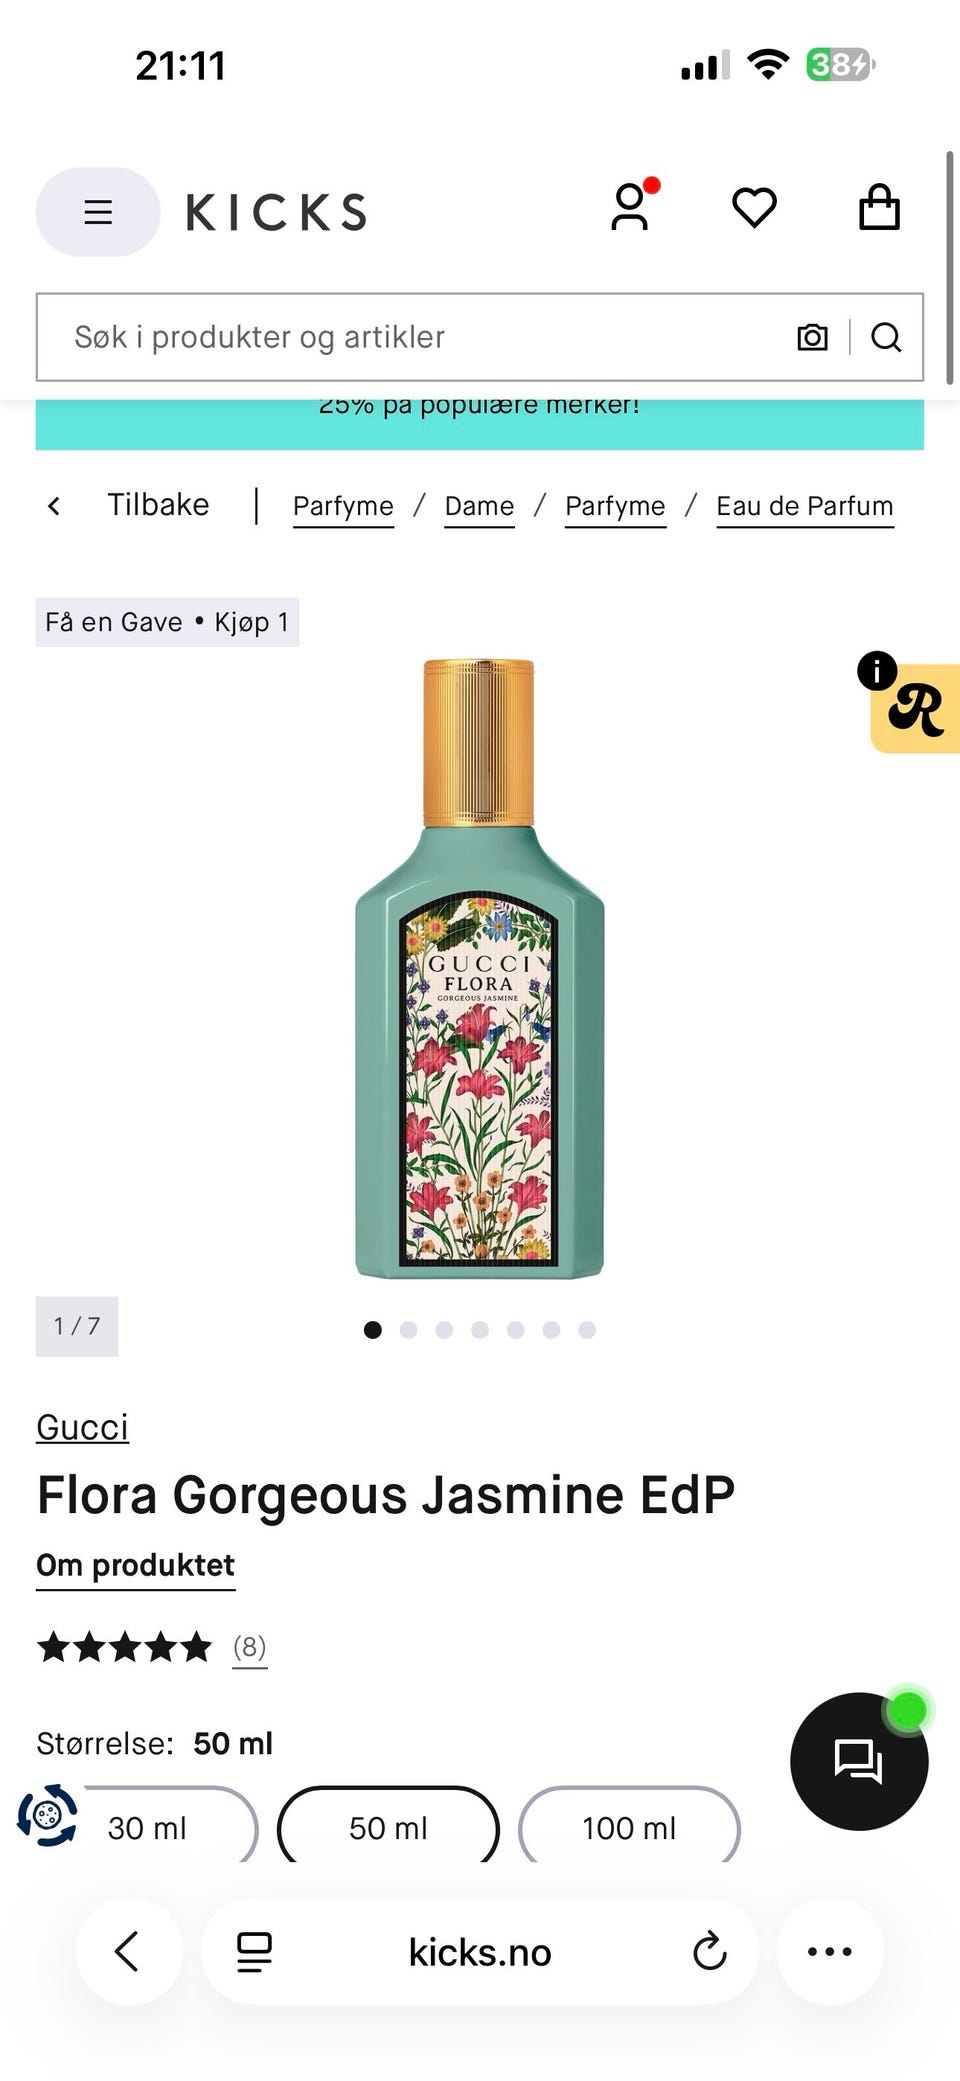Open the wishlist heart icon
This screenshot has height=2081, width=960.
754,208
